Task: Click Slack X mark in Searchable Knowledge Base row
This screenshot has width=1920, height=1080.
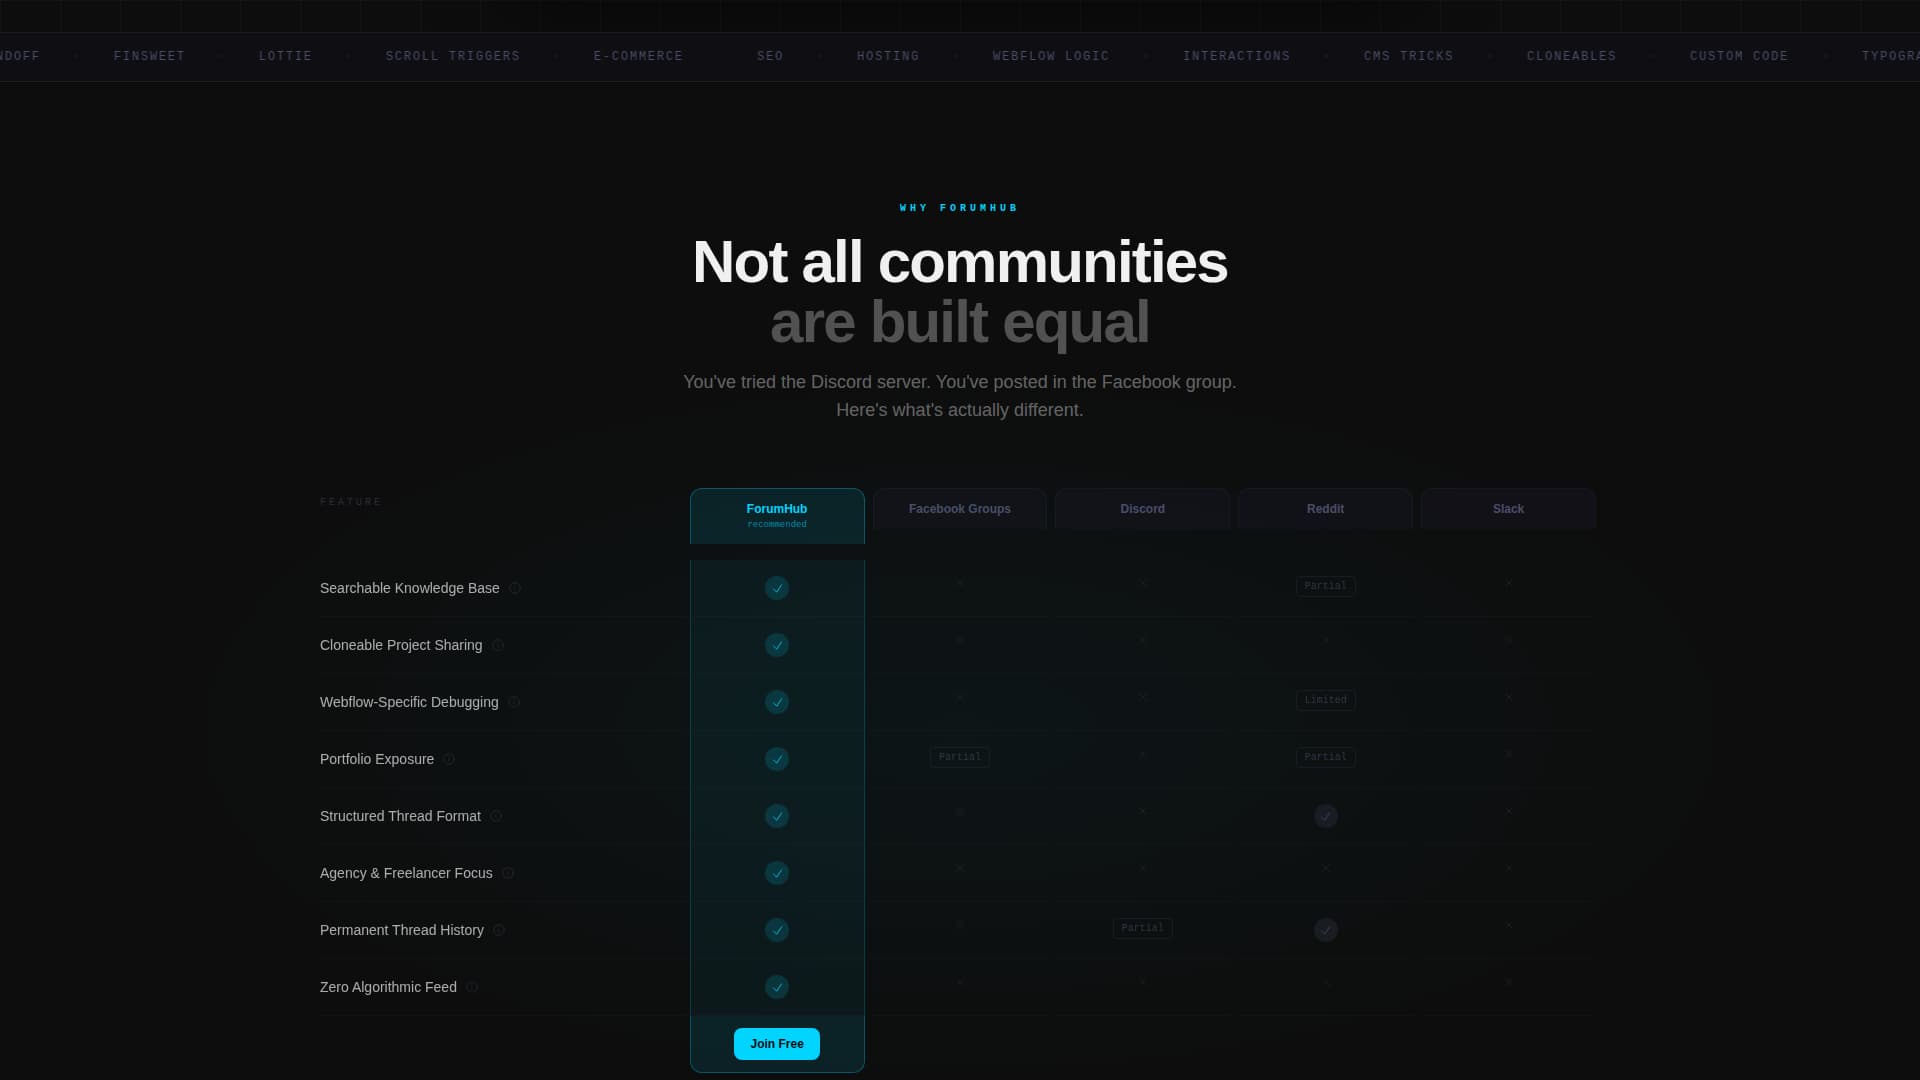Action: [1509, 583]
